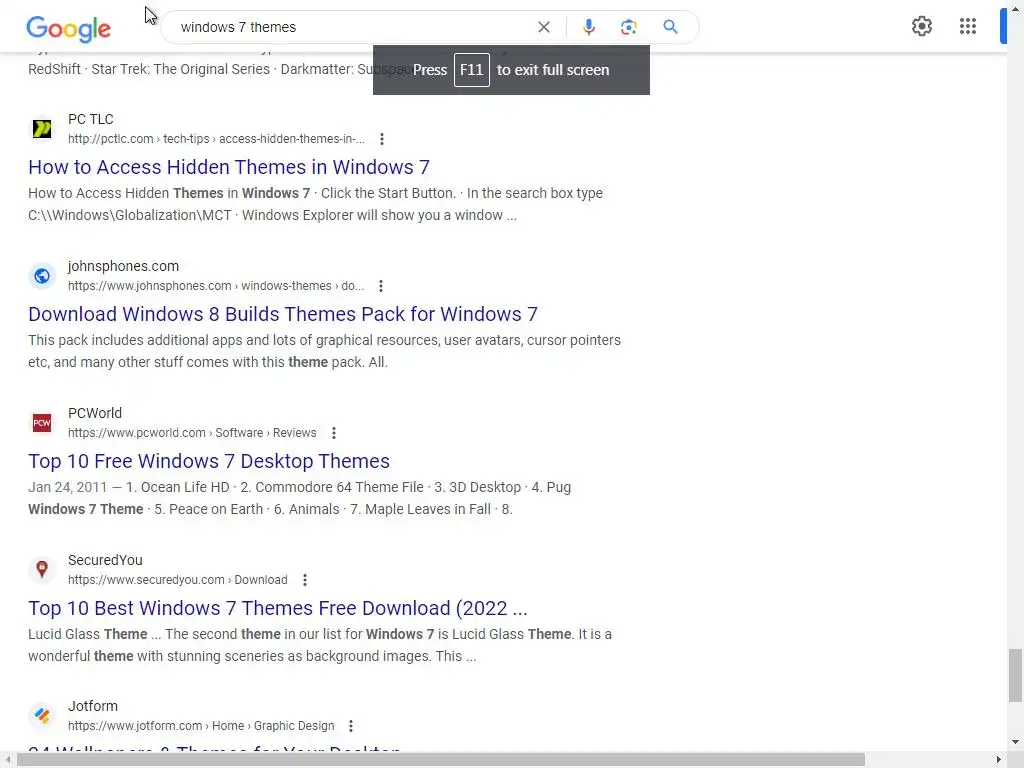The width and height of the screenshot is (1024, 768).
Task: Click the www.pcworld.com Software Reviews URL
Action: [192, 433]
